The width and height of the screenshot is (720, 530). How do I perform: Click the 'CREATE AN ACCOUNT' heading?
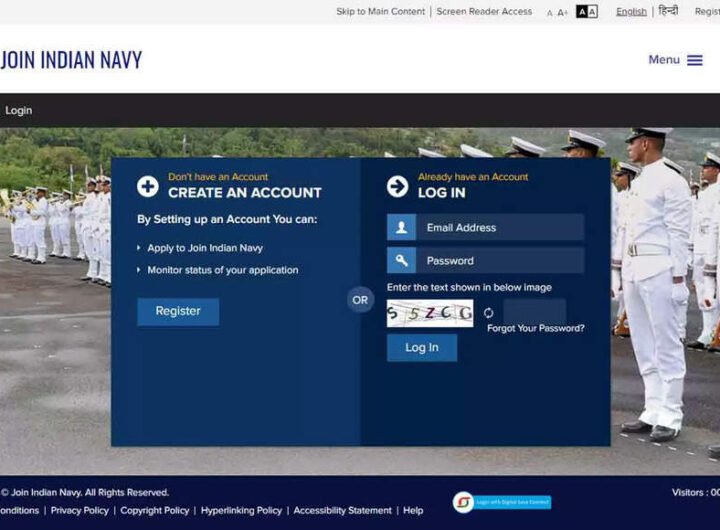(x=245, y=193)
